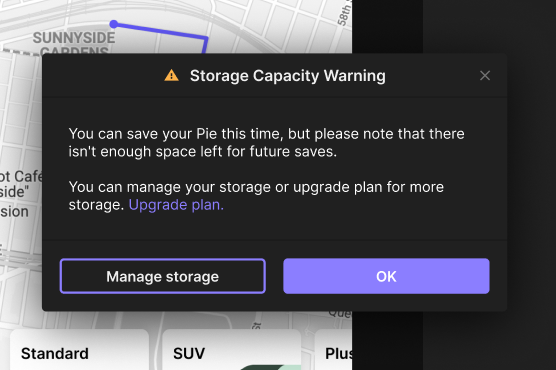556x370 pixels.
Task: Click the Sunnyside Gardens map label
Action: (74, 44)
